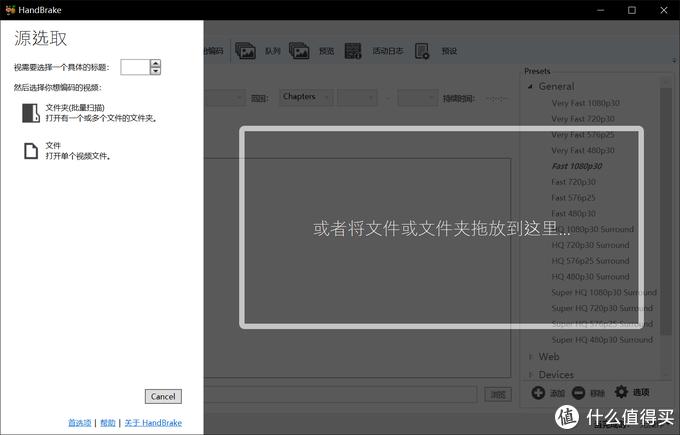The height and width of the screenshot is (435, 680).
Task: Click the title number input box
Action: point(135,67)
